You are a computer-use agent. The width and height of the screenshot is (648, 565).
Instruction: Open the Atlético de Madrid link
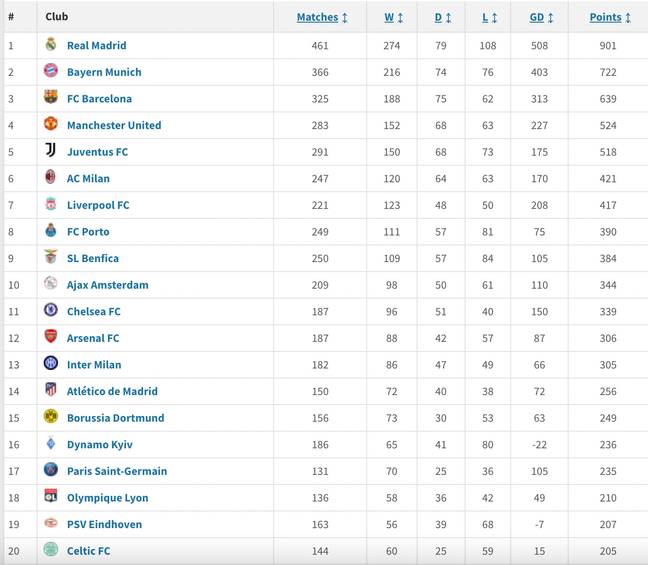[x=112, y=391]
